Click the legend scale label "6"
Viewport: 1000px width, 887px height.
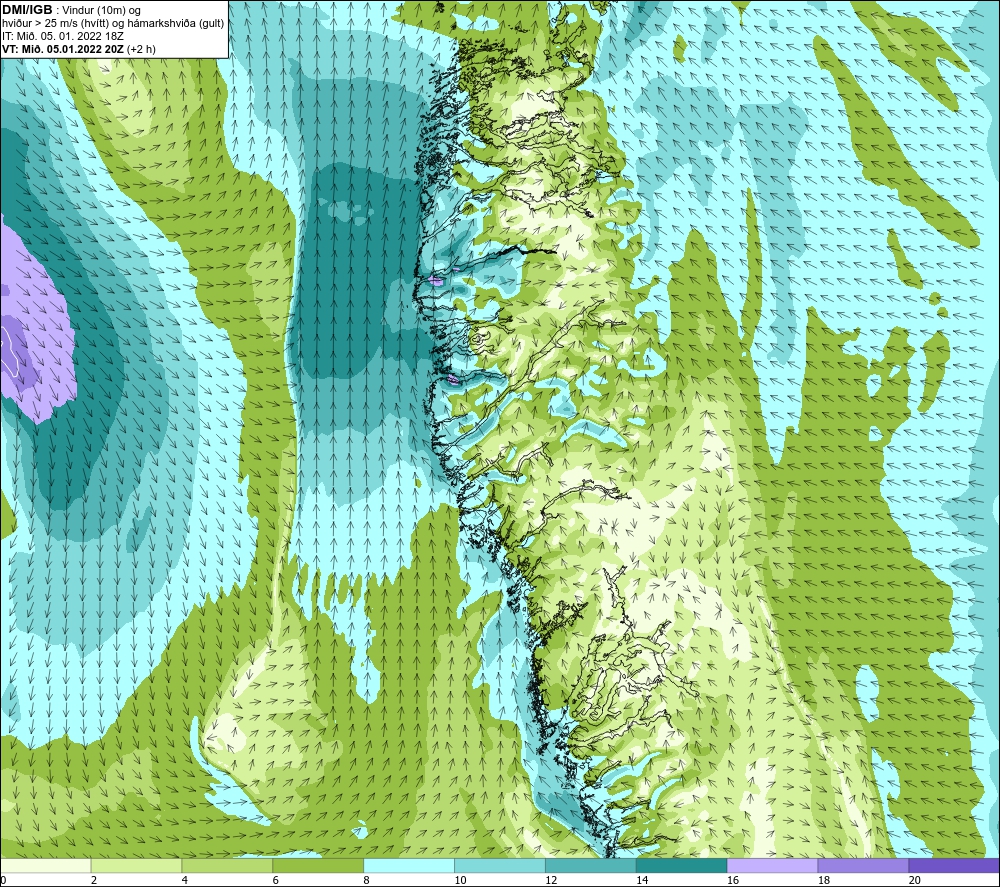coord(276,881)
